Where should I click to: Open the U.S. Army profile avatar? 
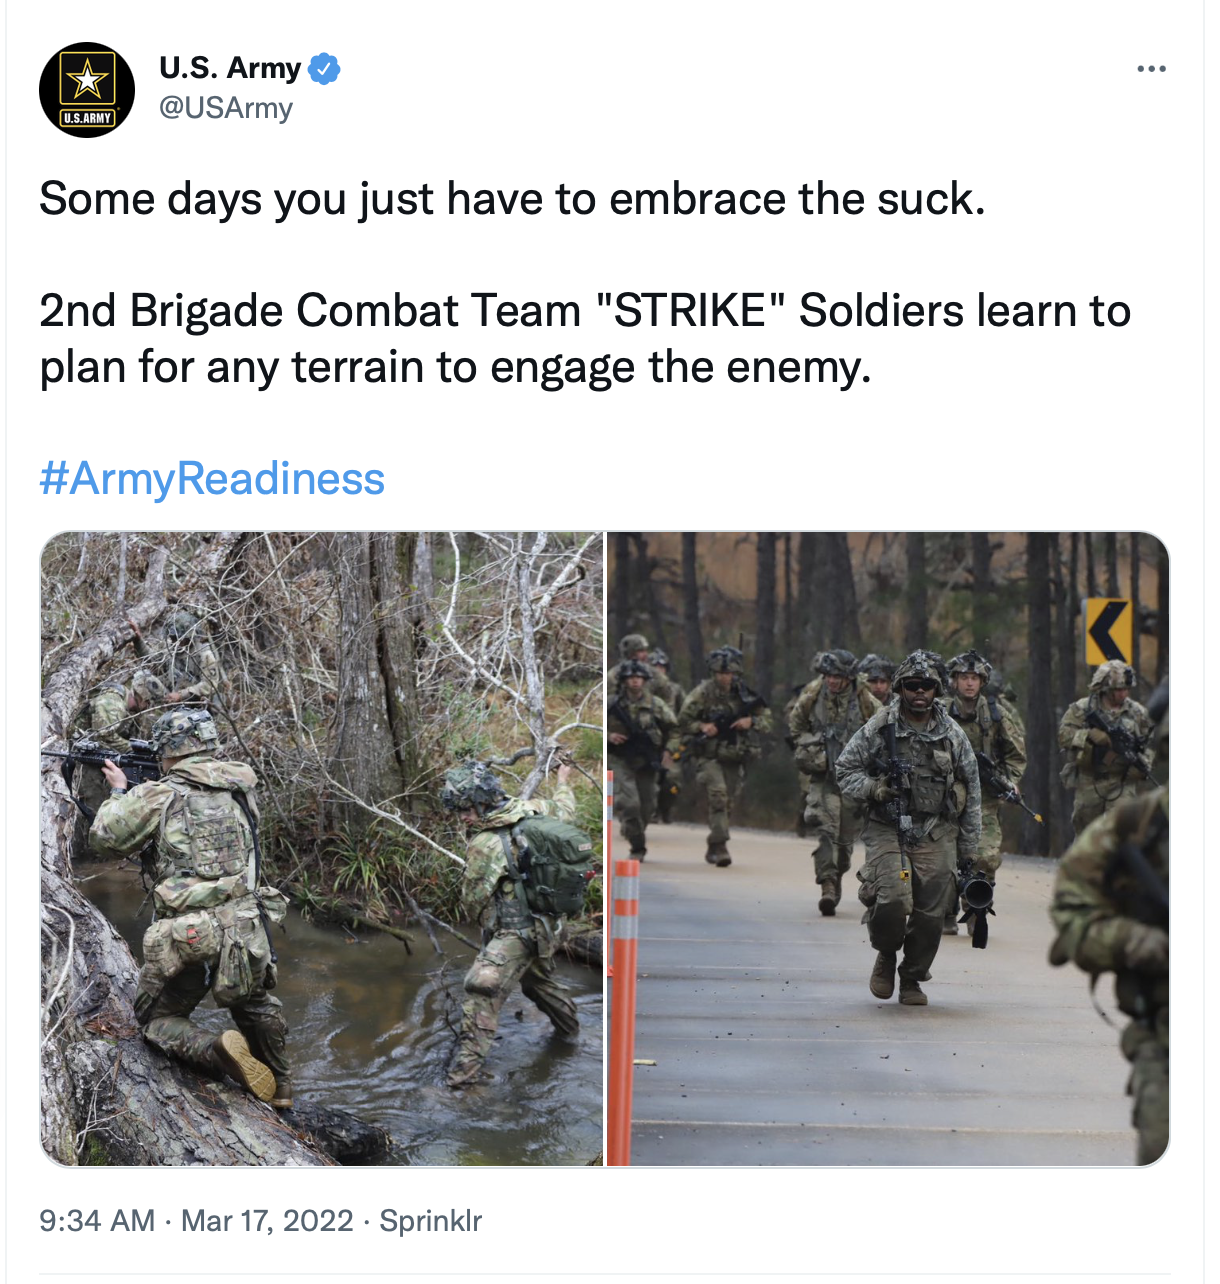coord(87,90)
